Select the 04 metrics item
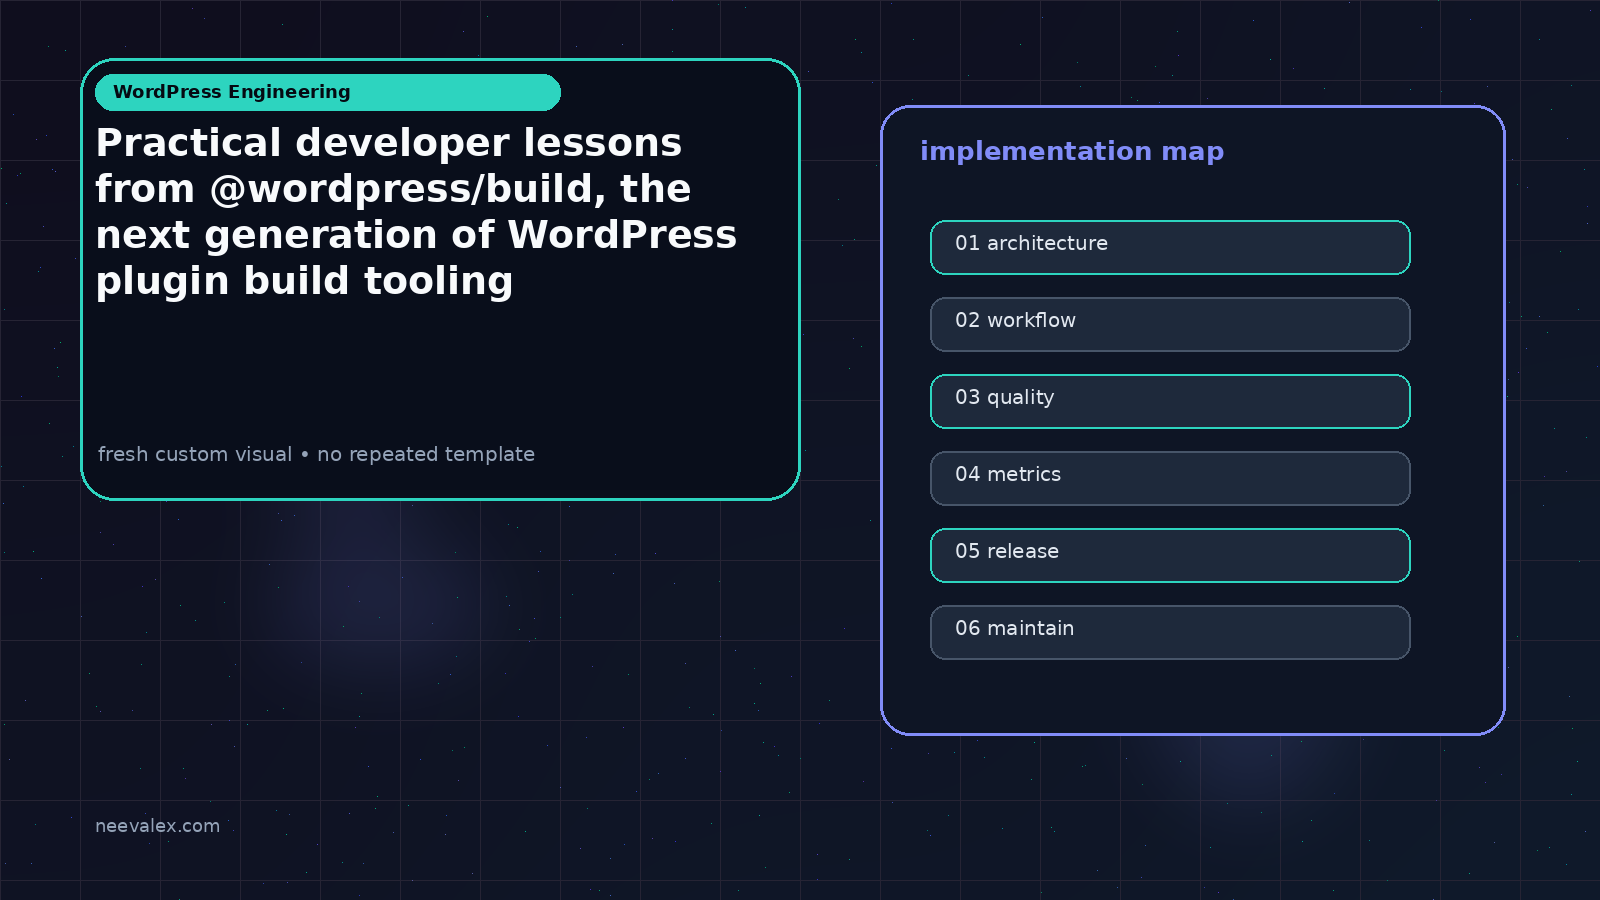Image resolution: width=1600 pixels, height=900 pixels. pyautogui.click(x=1170, y=478)
